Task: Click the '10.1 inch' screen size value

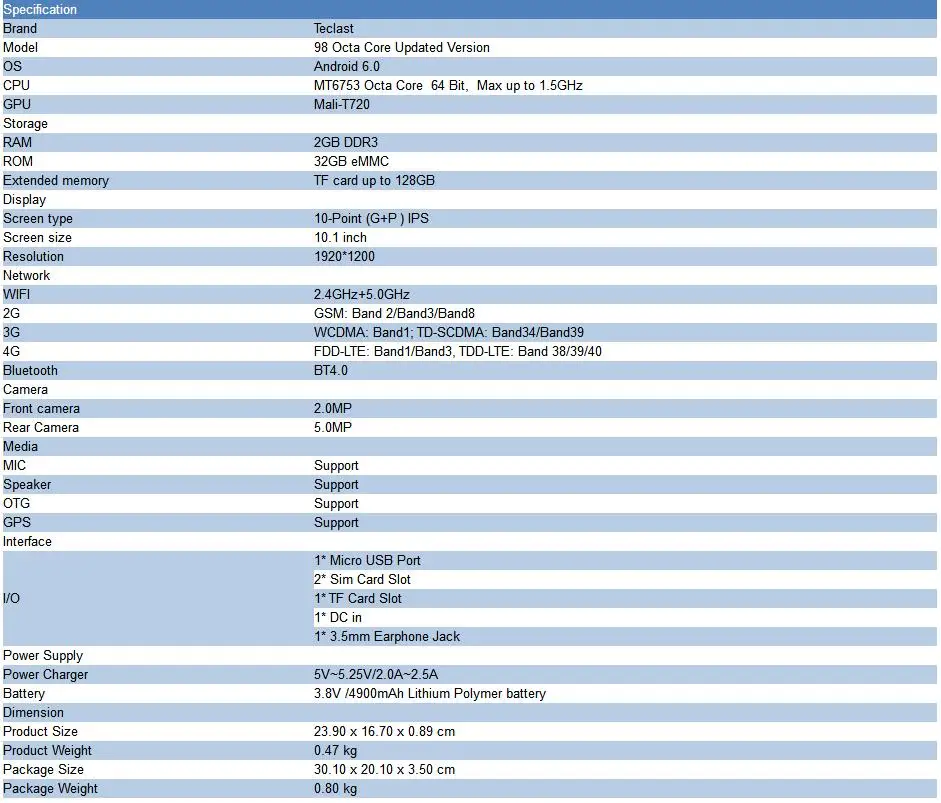Action: tap(340, 238)
